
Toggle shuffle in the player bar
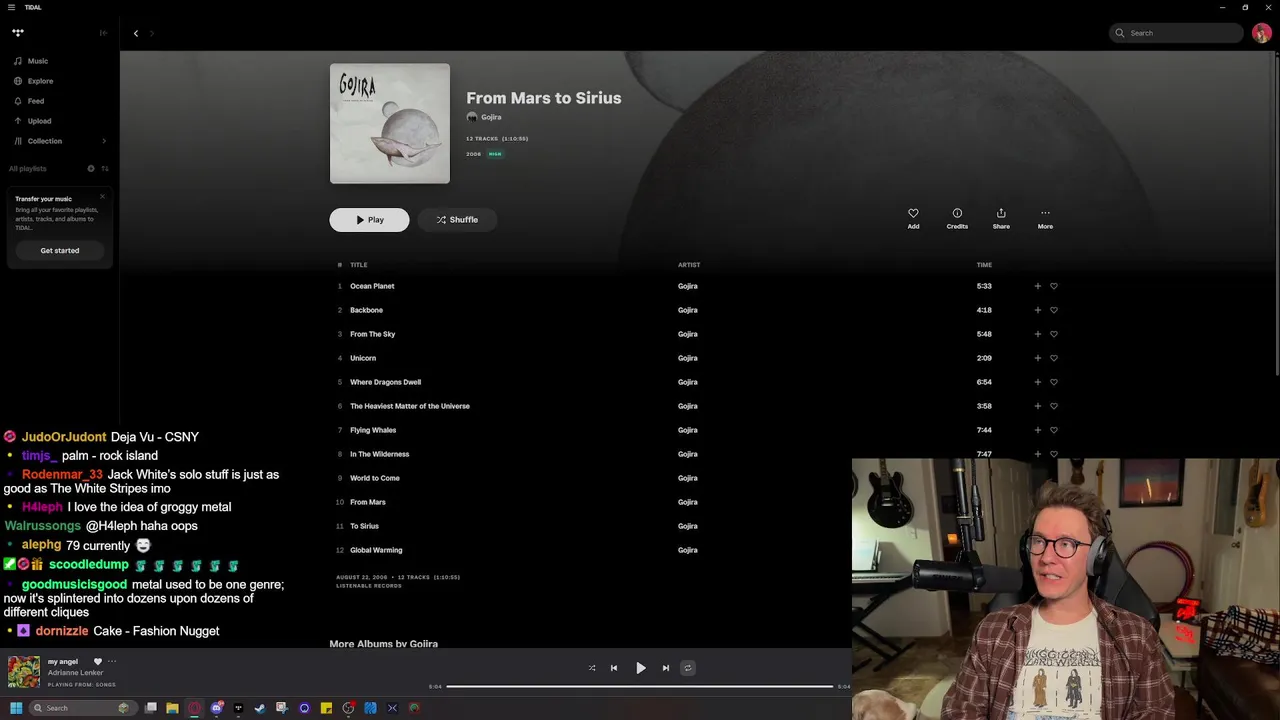point(592,668)
